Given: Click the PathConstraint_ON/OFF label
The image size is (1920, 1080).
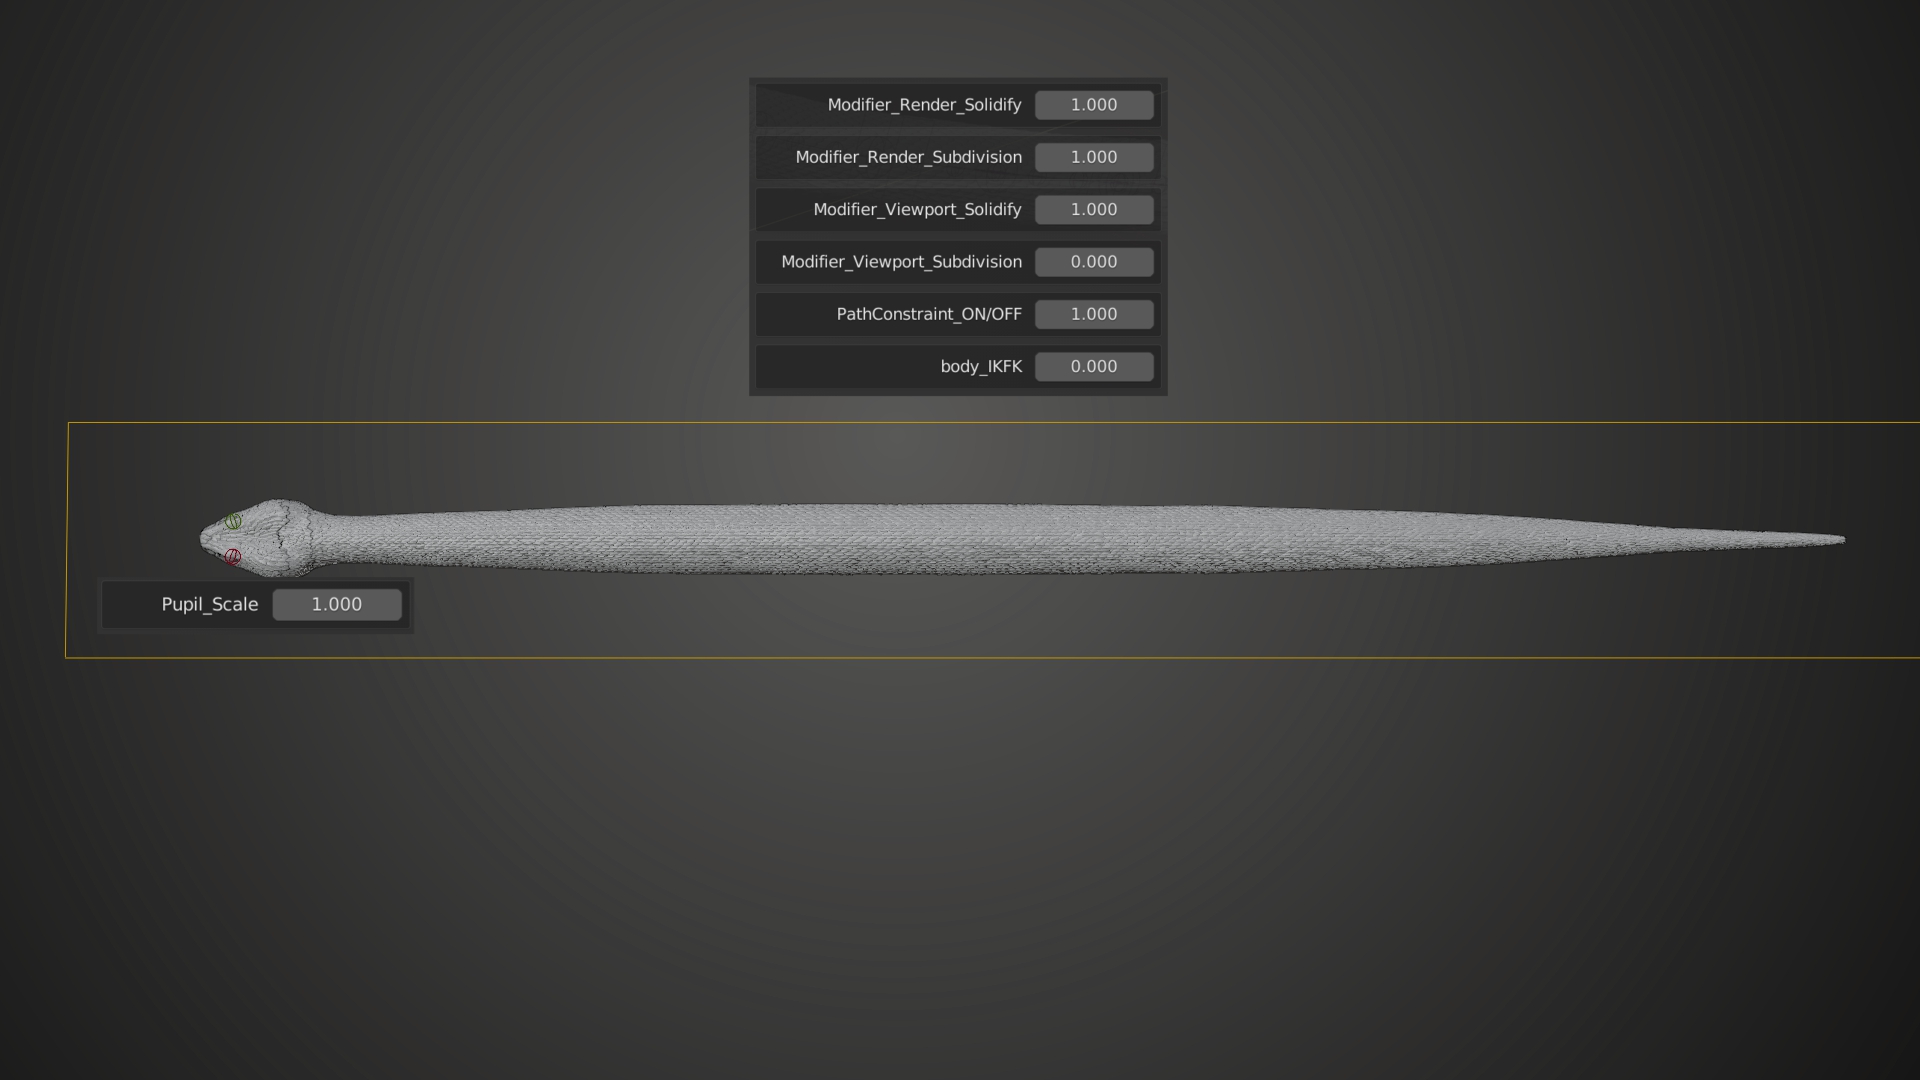Looking at the screenshot, I should point(928,314).
